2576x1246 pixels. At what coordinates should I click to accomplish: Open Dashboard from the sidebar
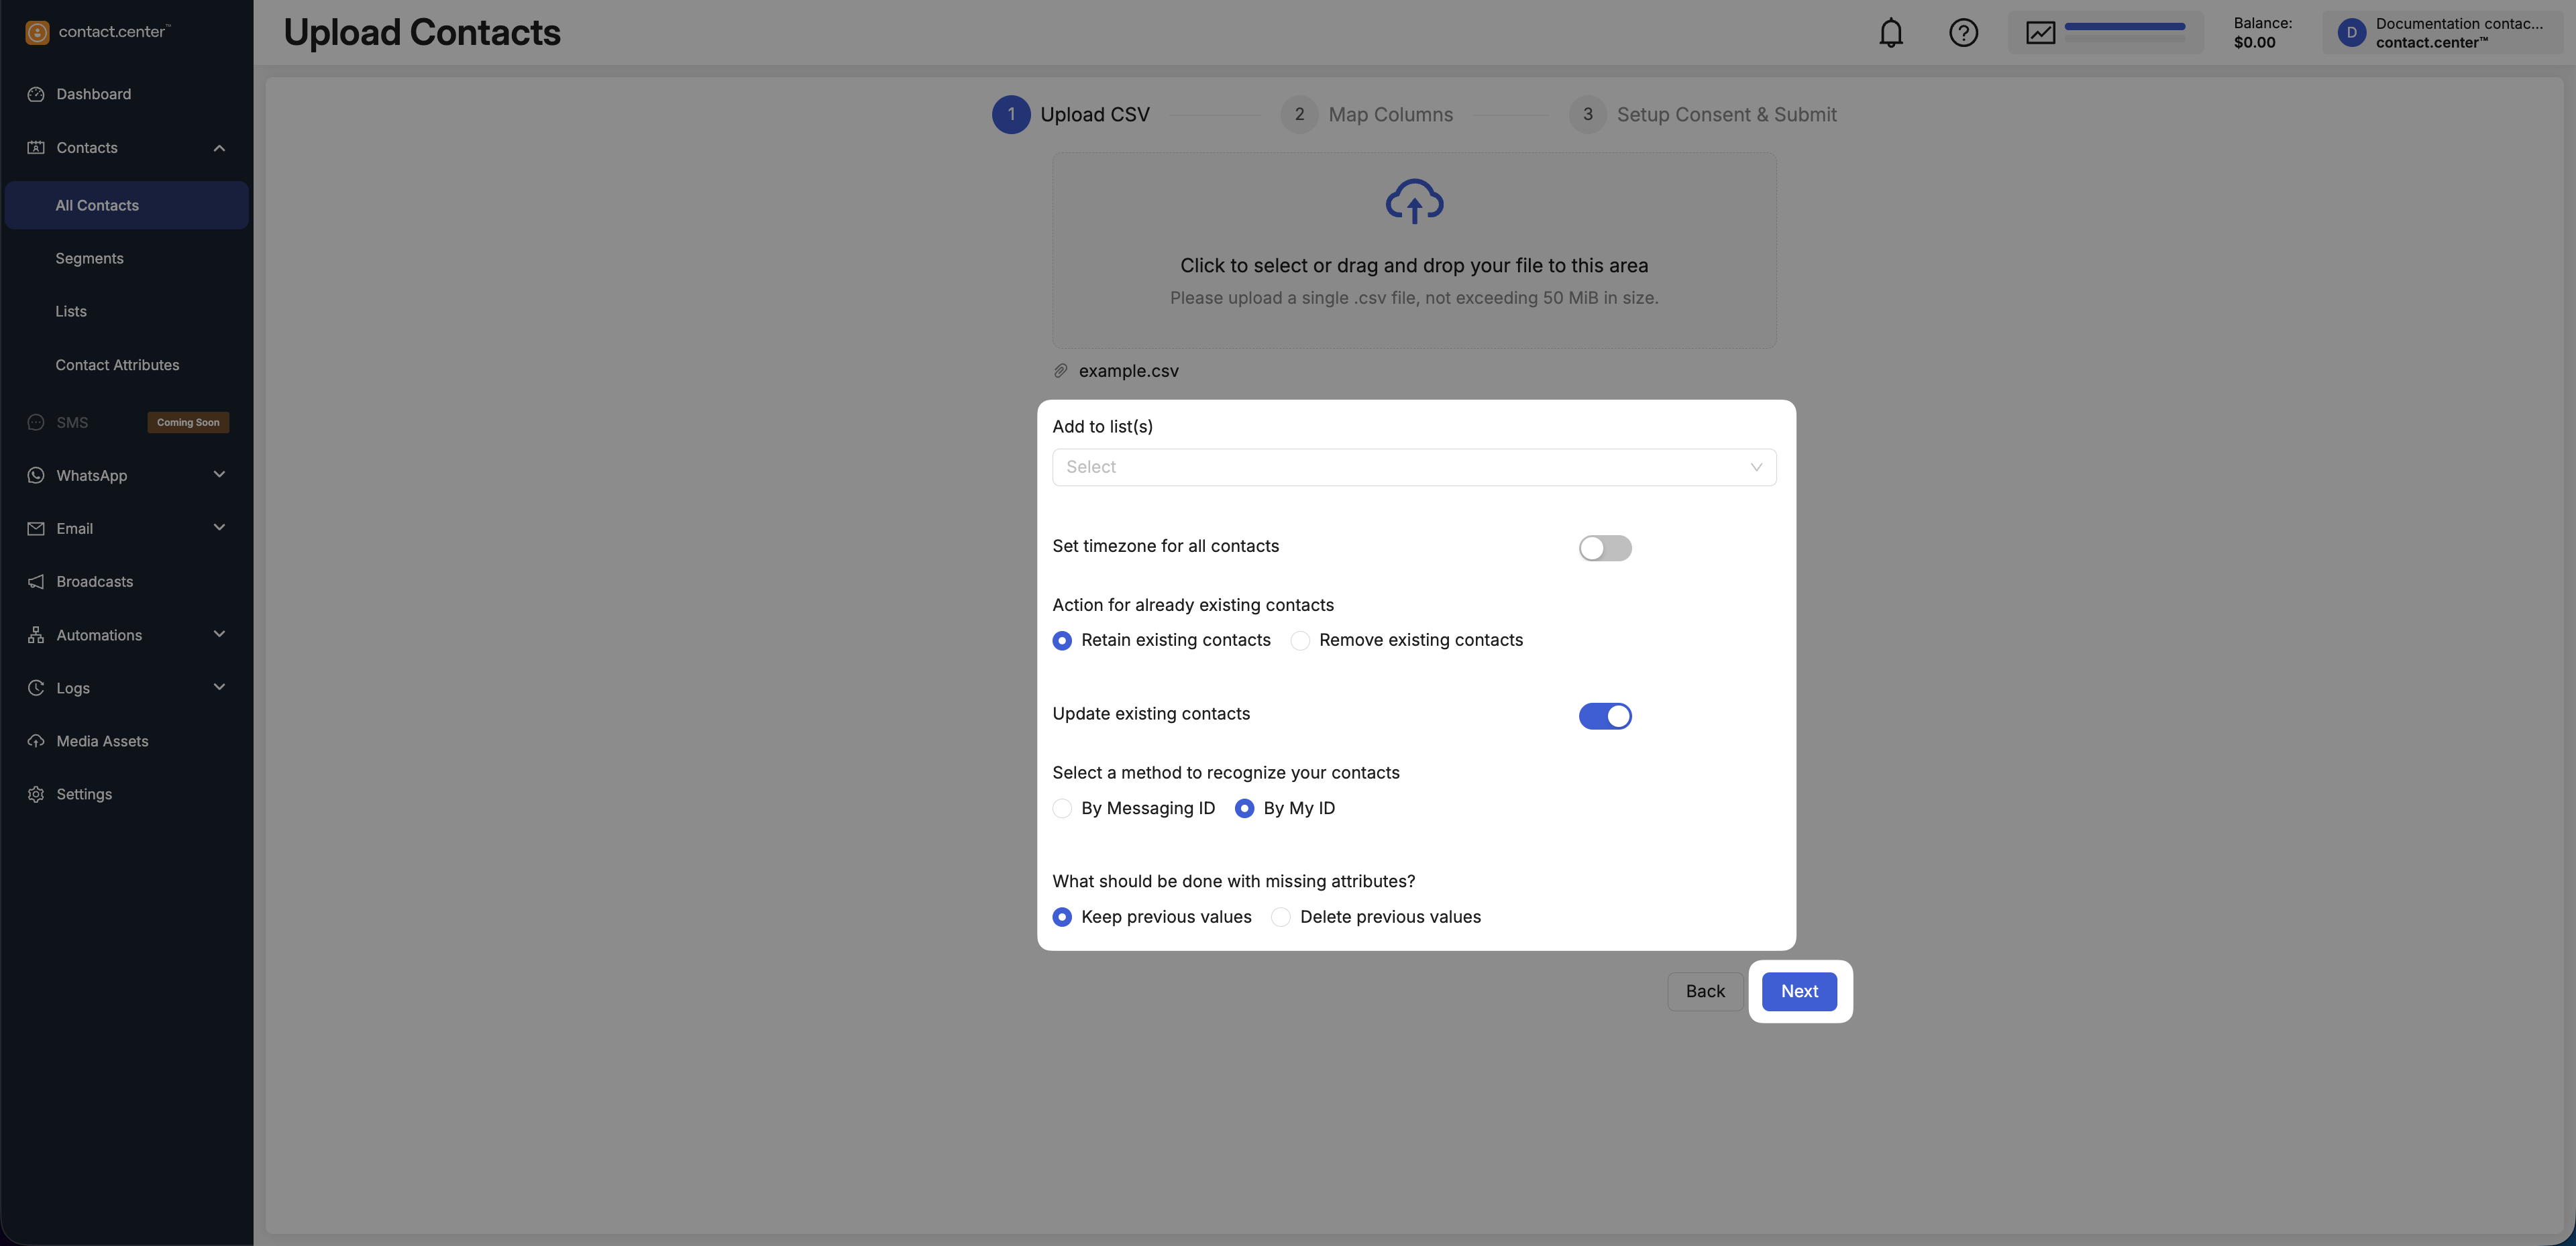pos(93,94)
